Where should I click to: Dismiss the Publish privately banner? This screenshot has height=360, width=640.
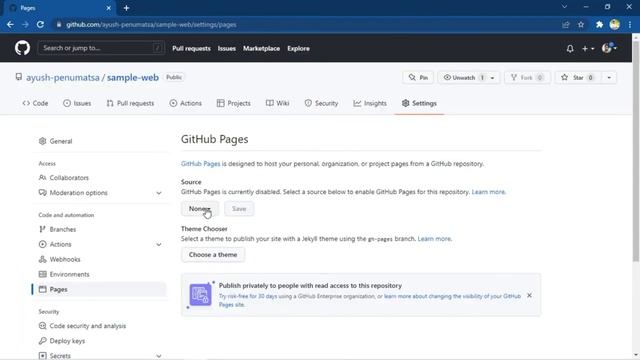pyautogui.click(x=529, y=295)
